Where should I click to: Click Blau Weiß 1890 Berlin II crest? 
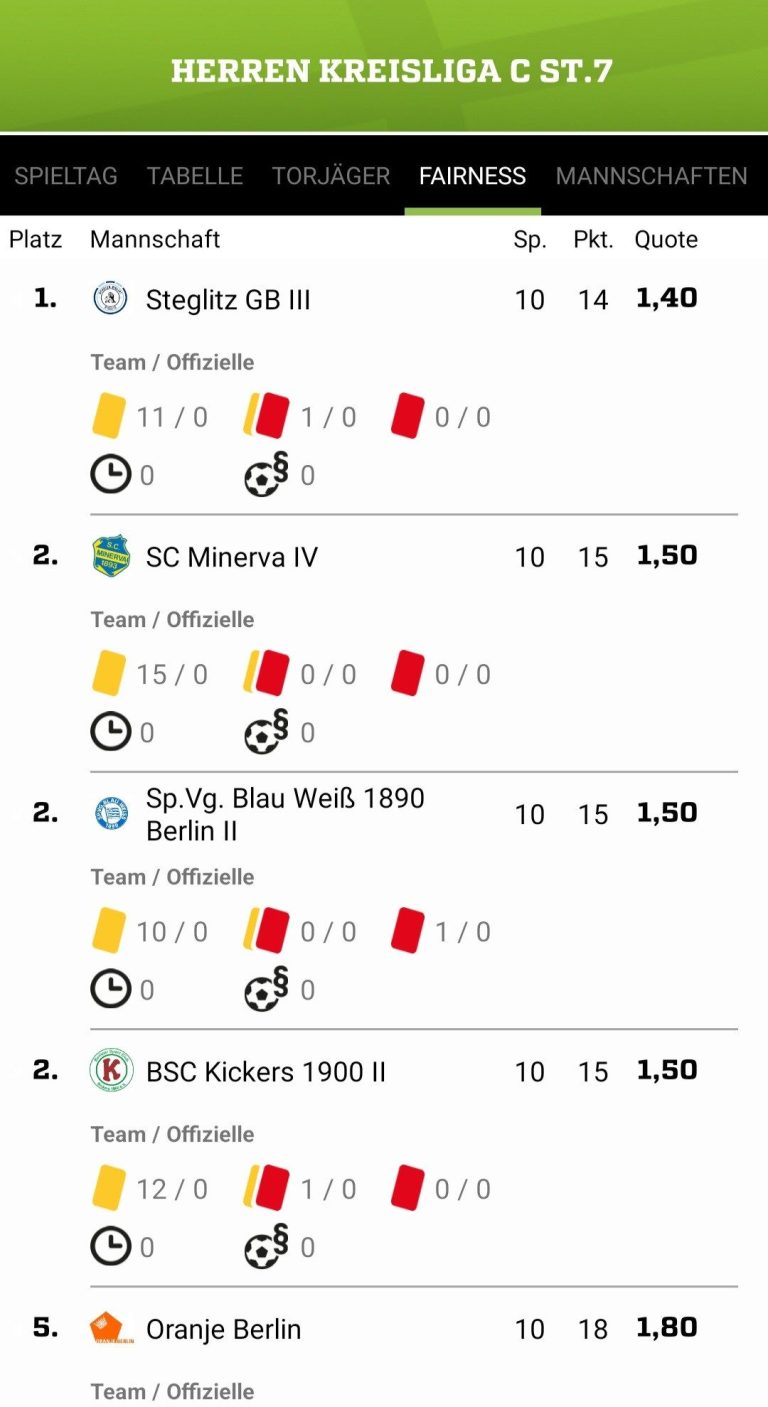point(111,813)
